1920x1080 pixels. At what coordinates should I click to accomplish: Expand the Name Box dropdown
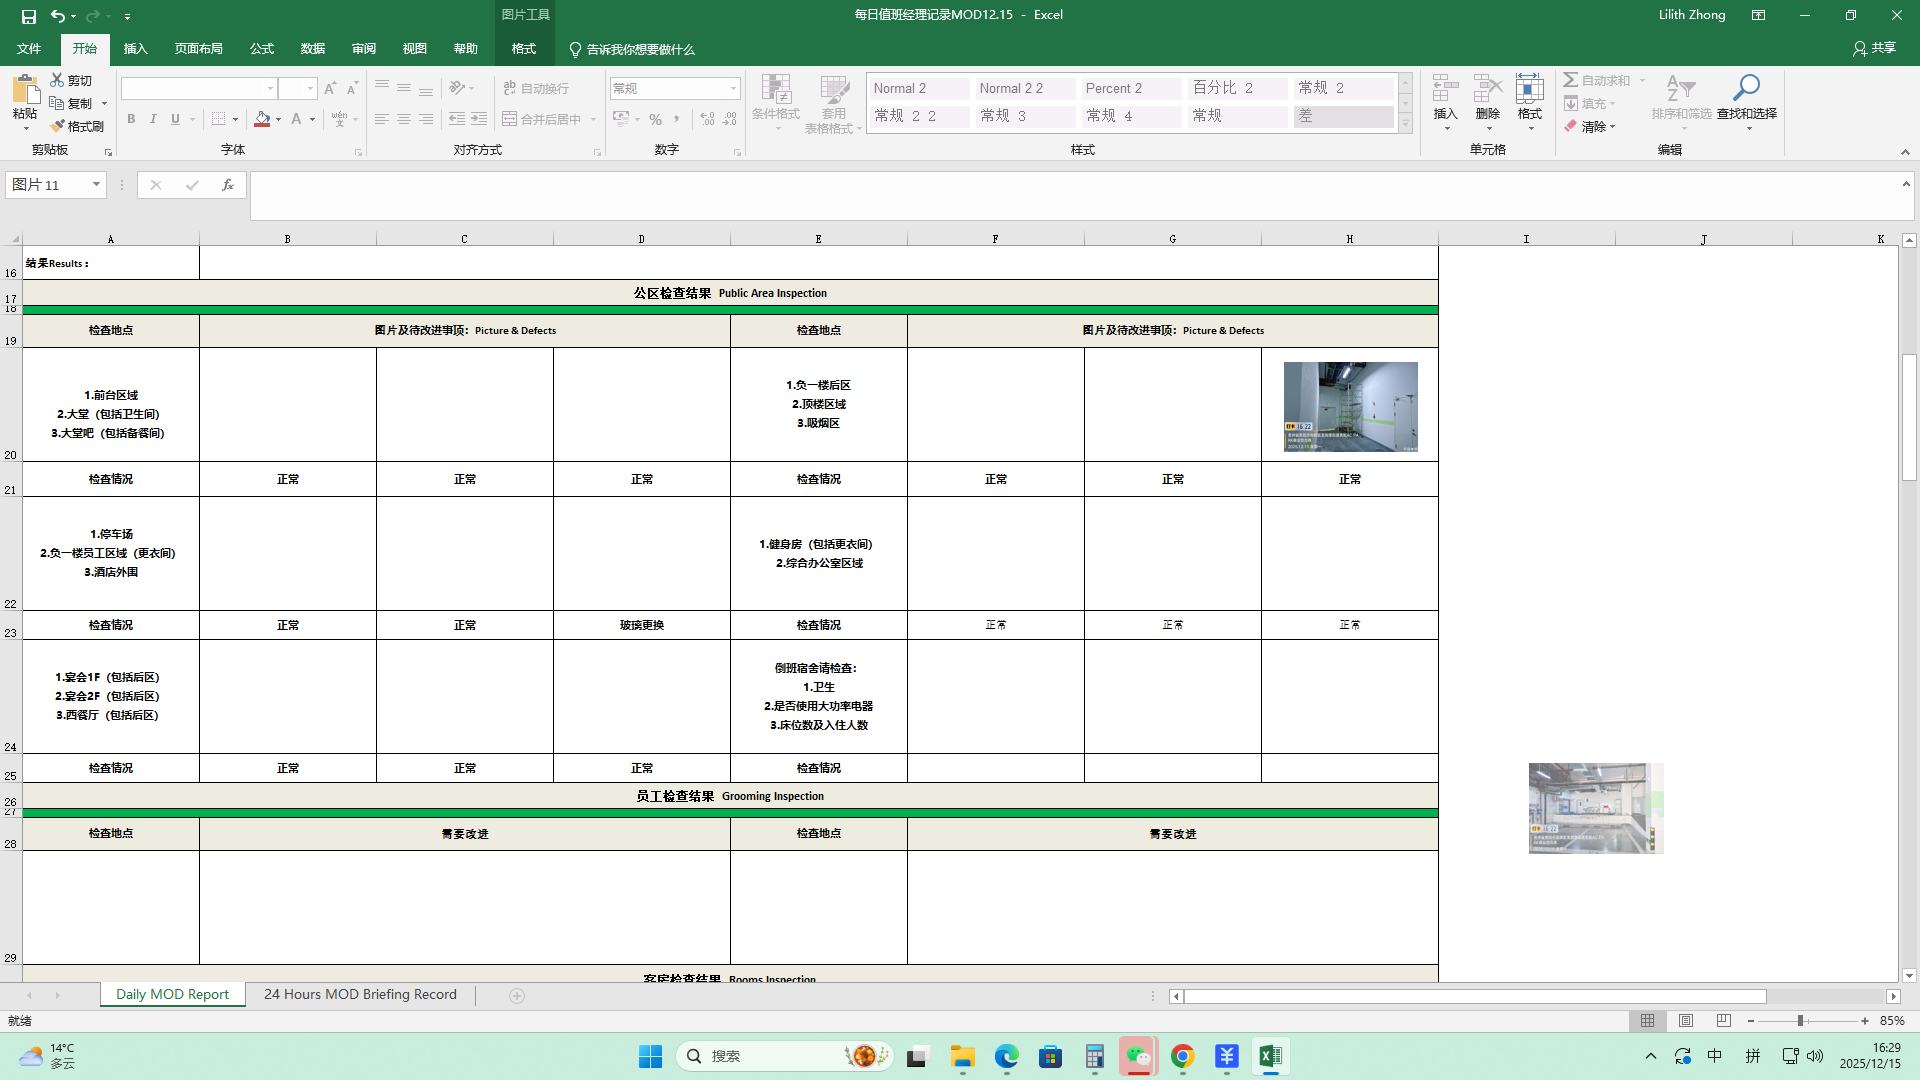tap(96, 185)
